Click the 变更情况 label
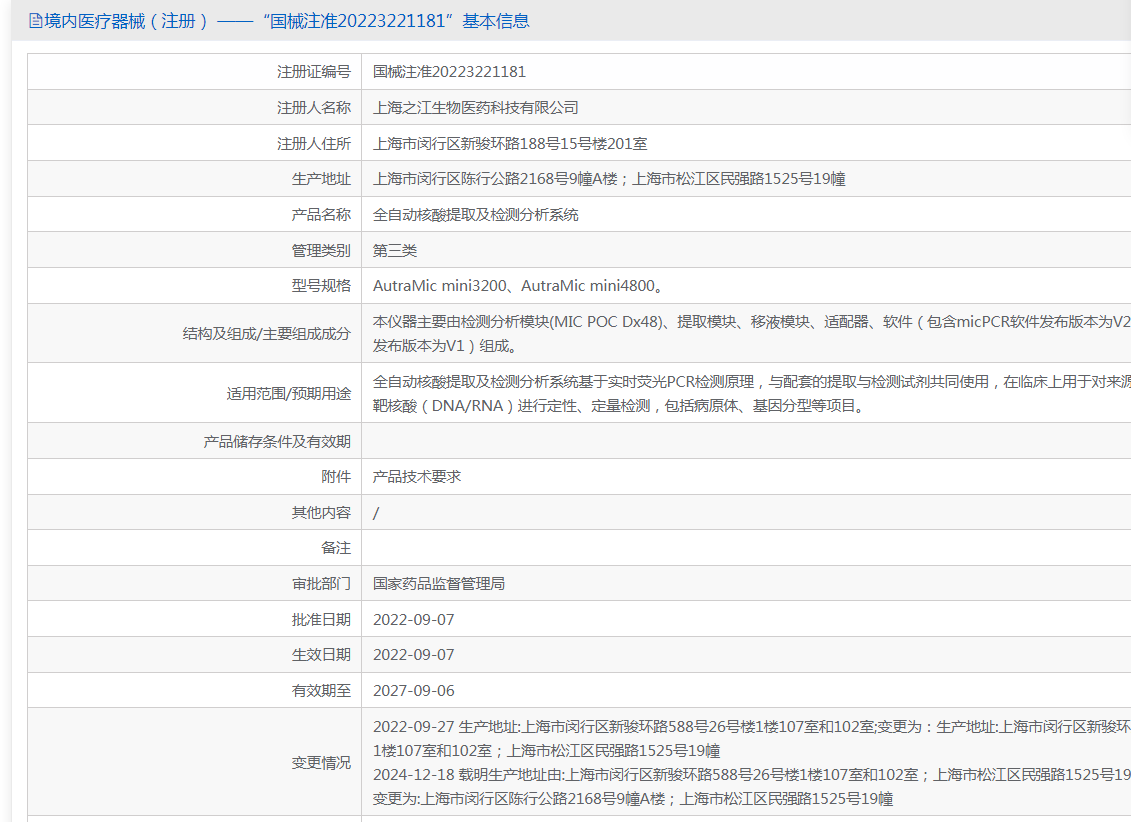The height and width of the screenshot is (822, 1131). 321,763
